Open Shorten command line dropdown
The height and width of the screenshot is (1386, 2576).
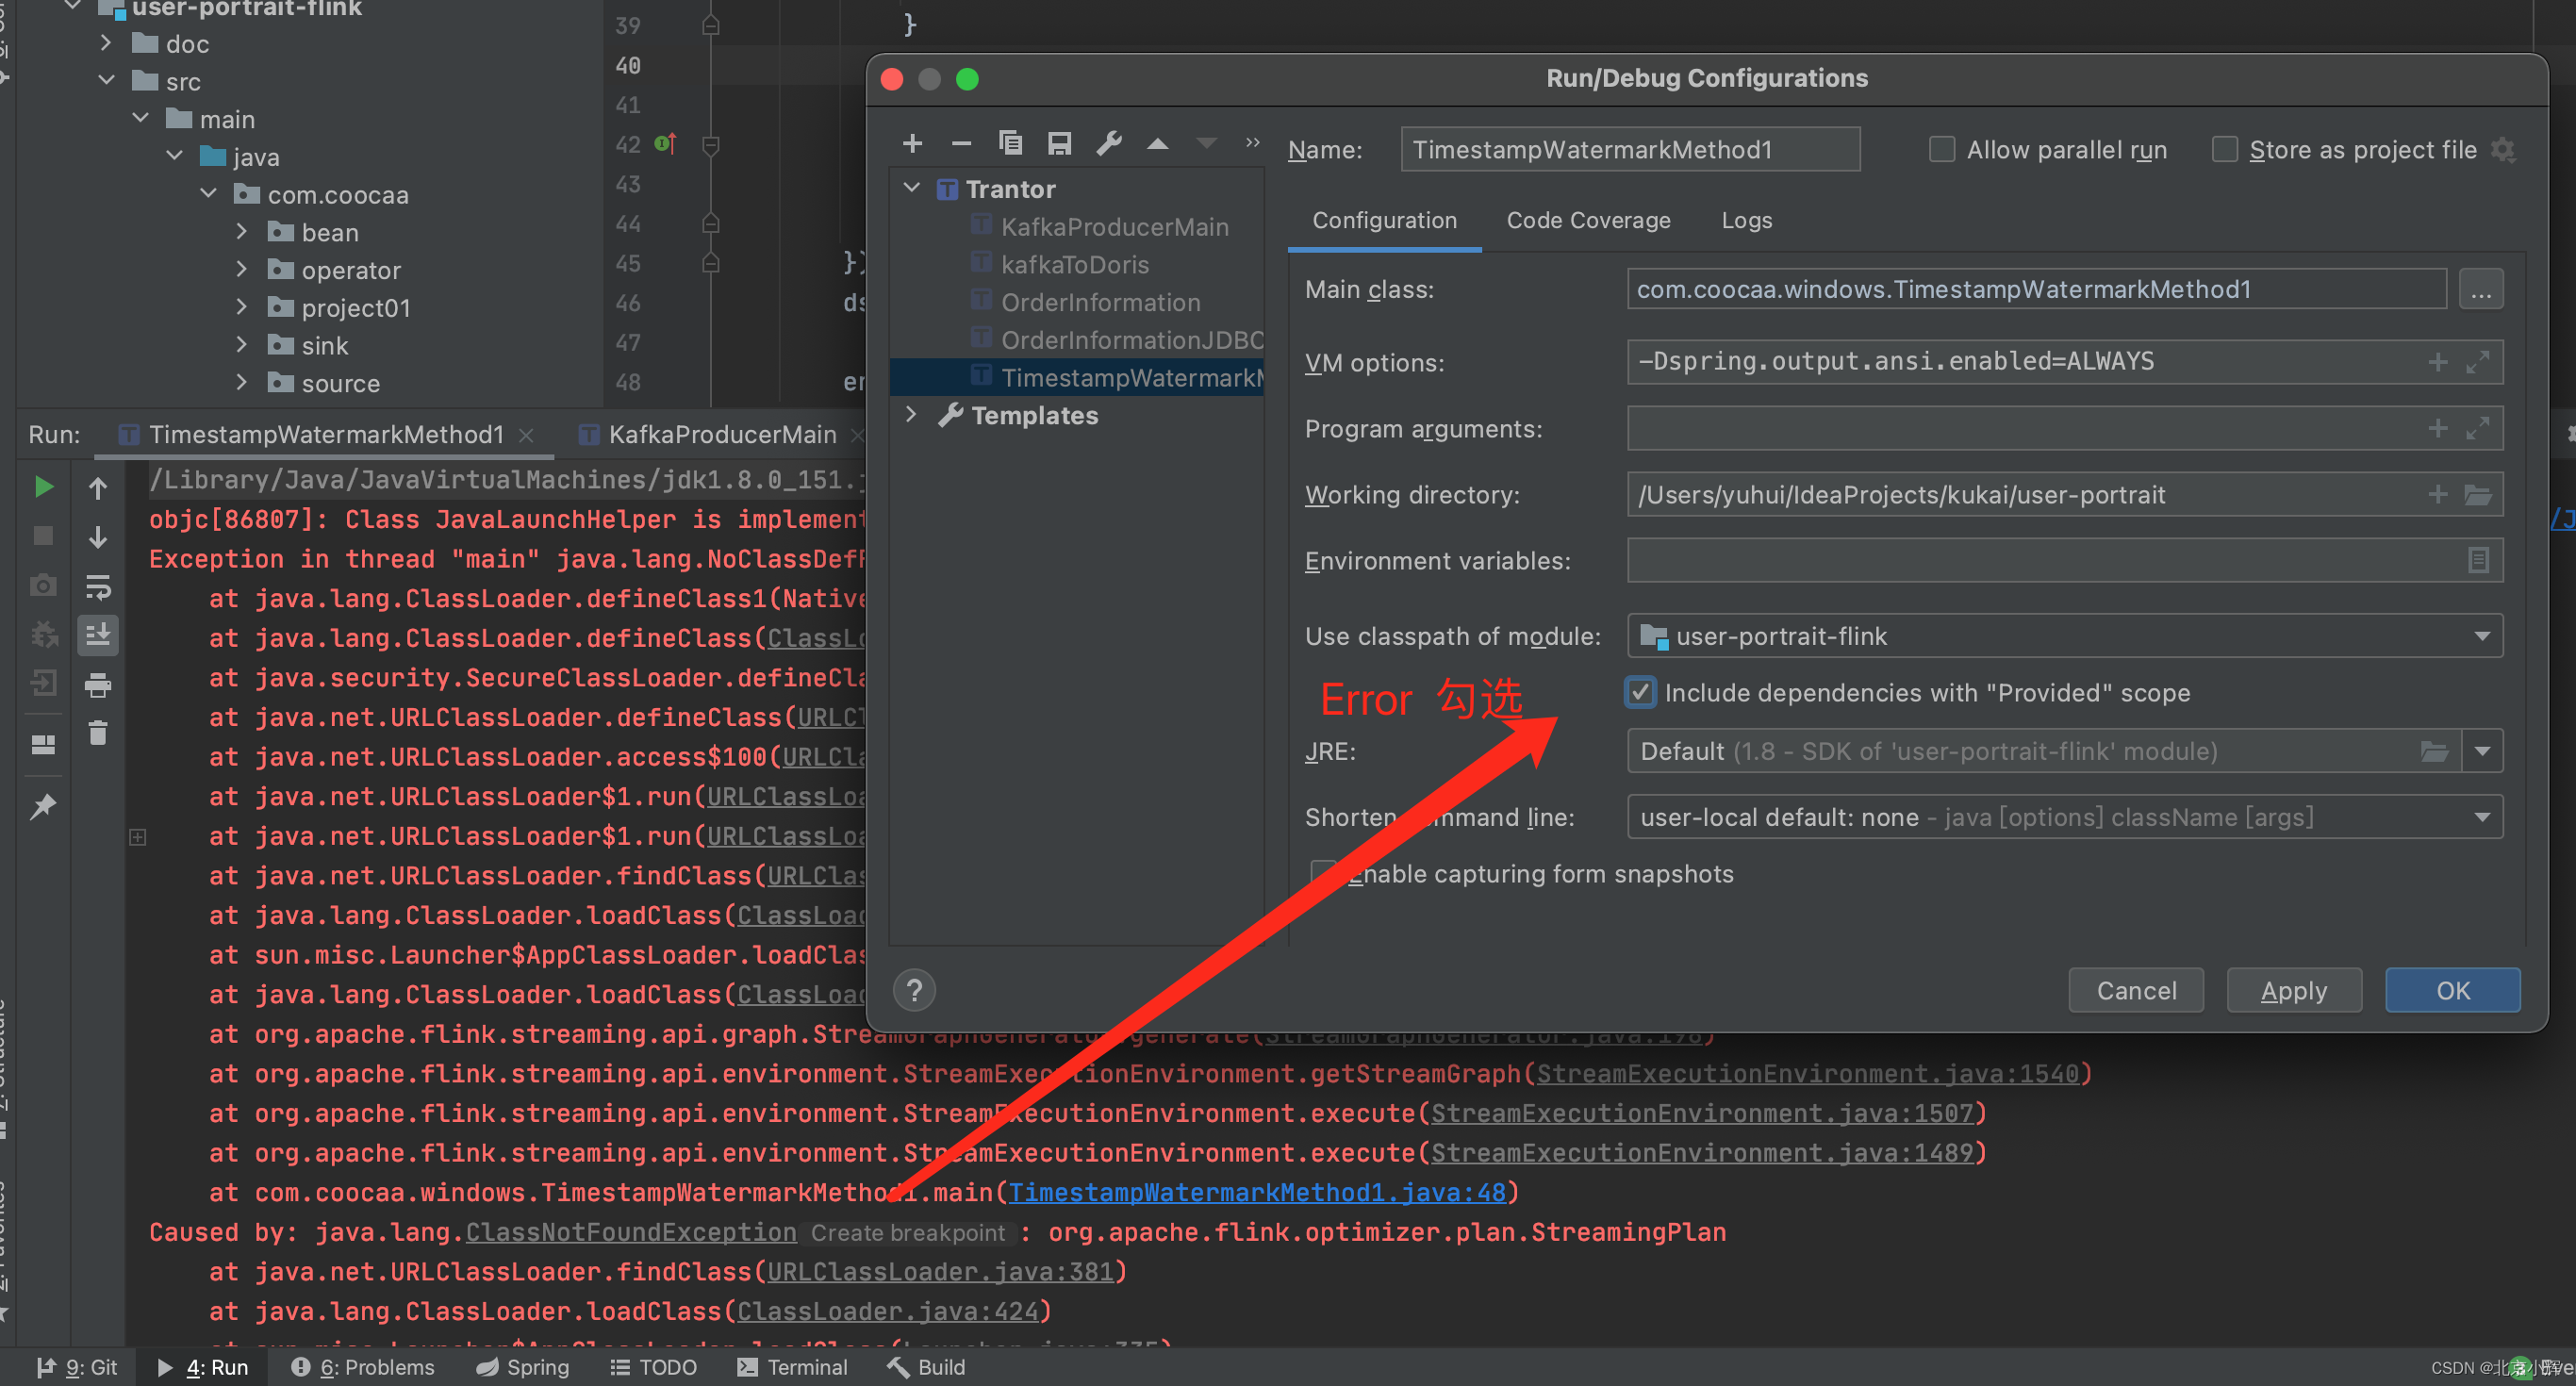2064,817
